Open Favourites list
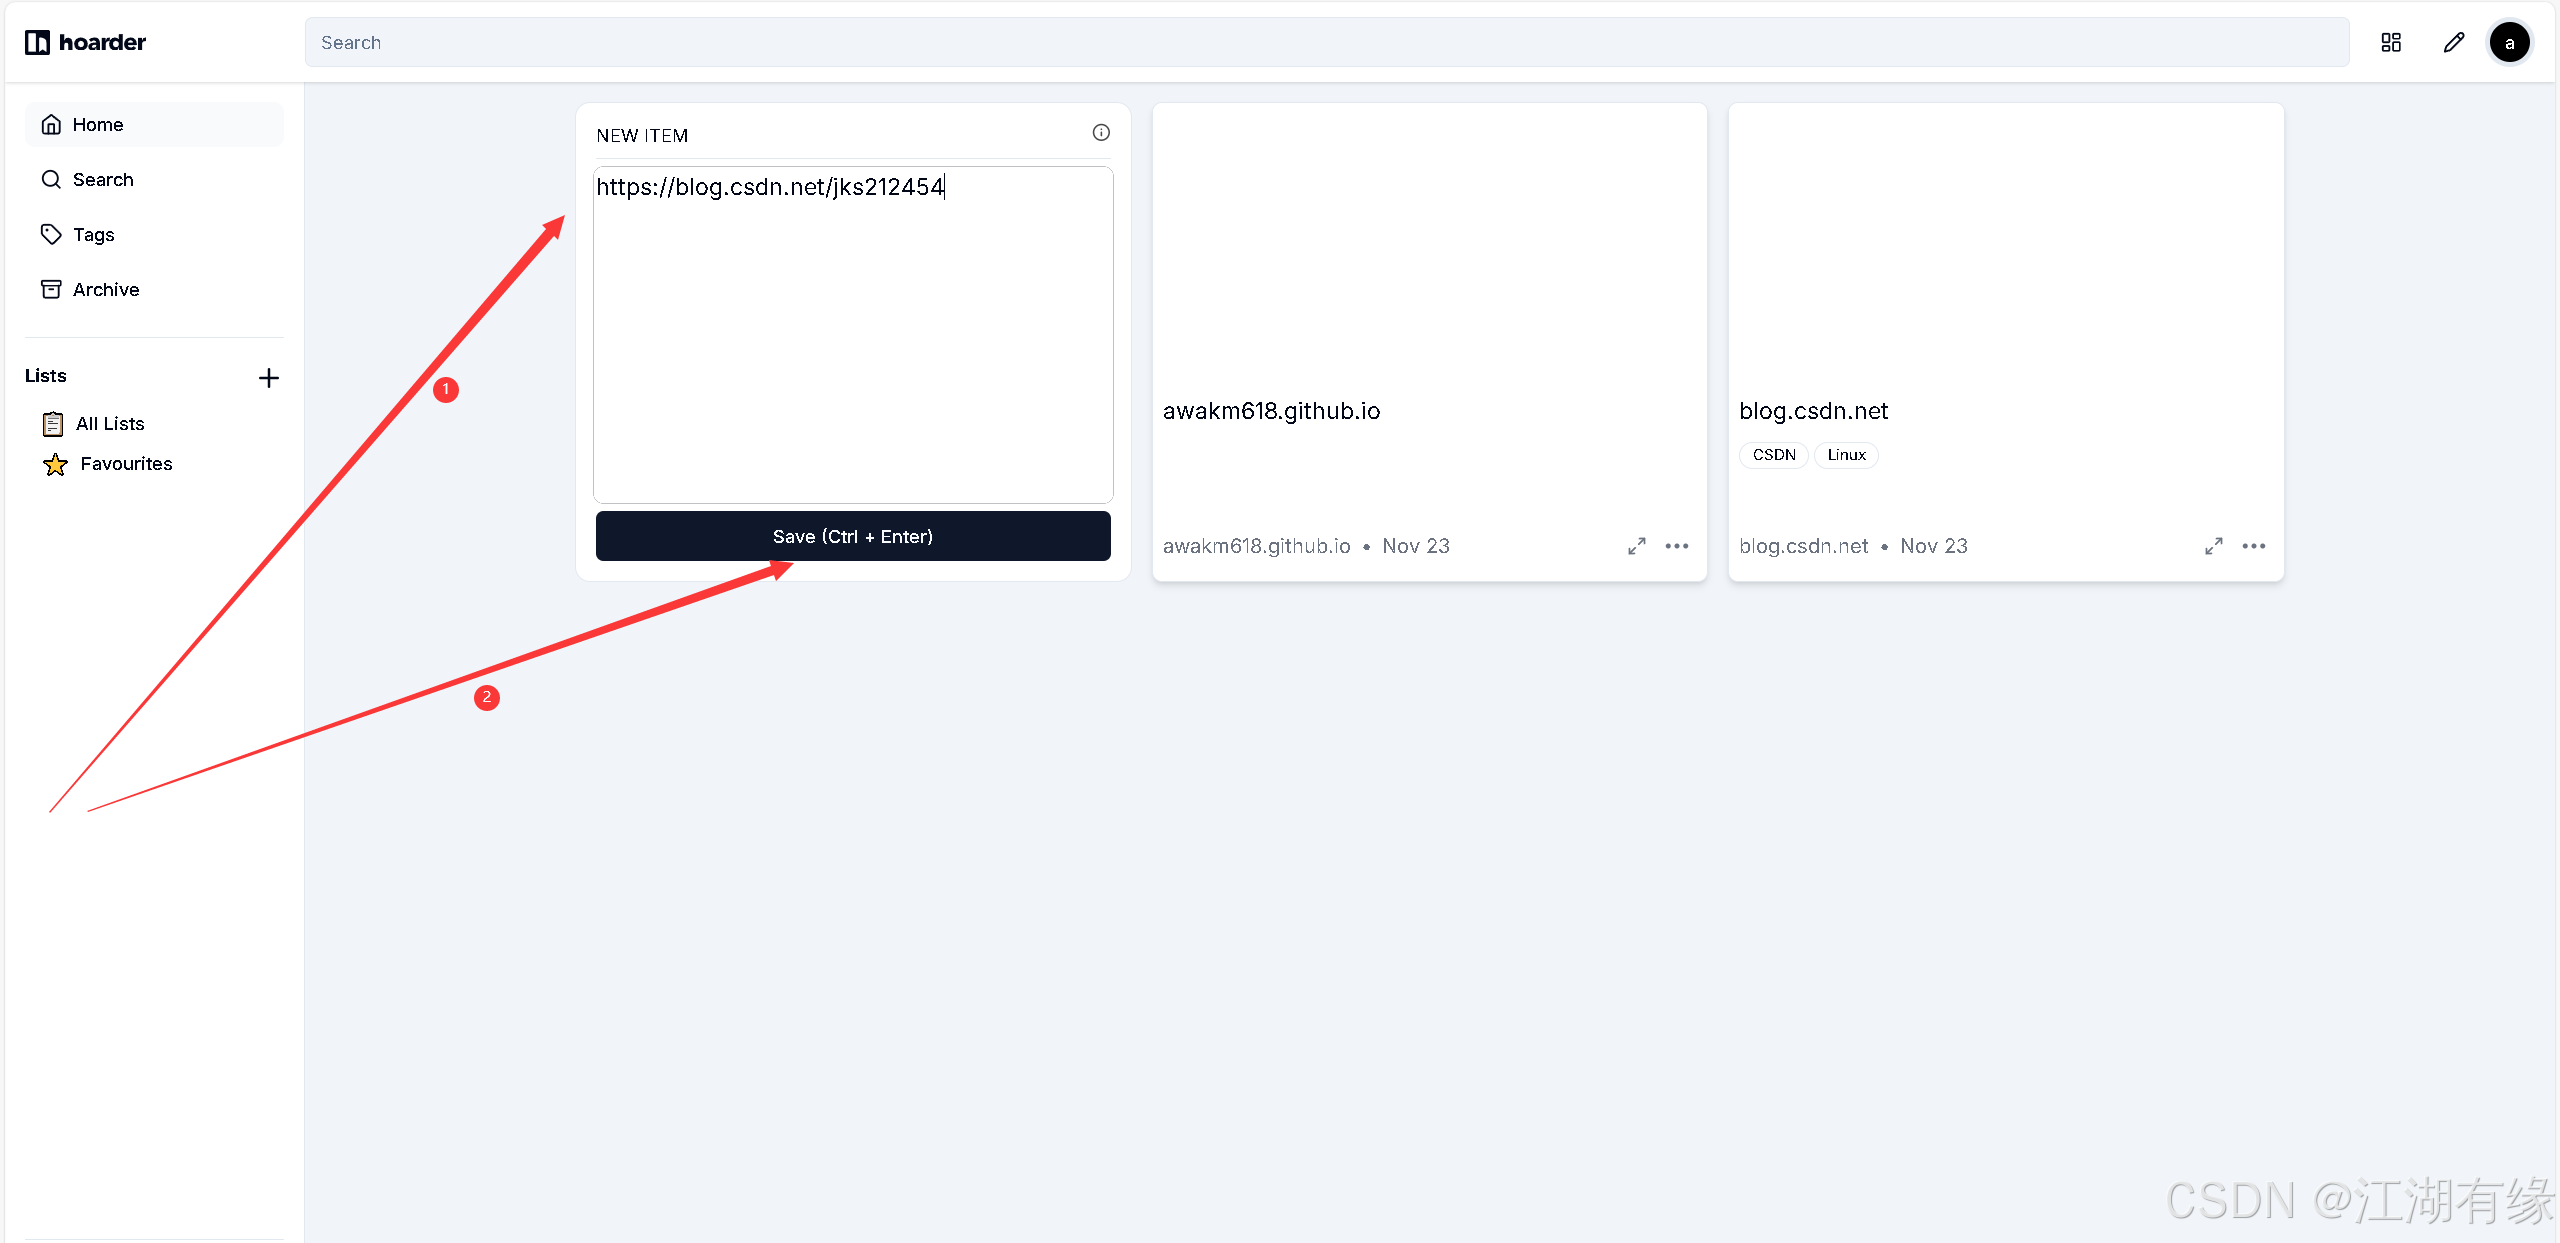Image resolution: width=2560 pixels, height=1243 pixels. (125, 464)
